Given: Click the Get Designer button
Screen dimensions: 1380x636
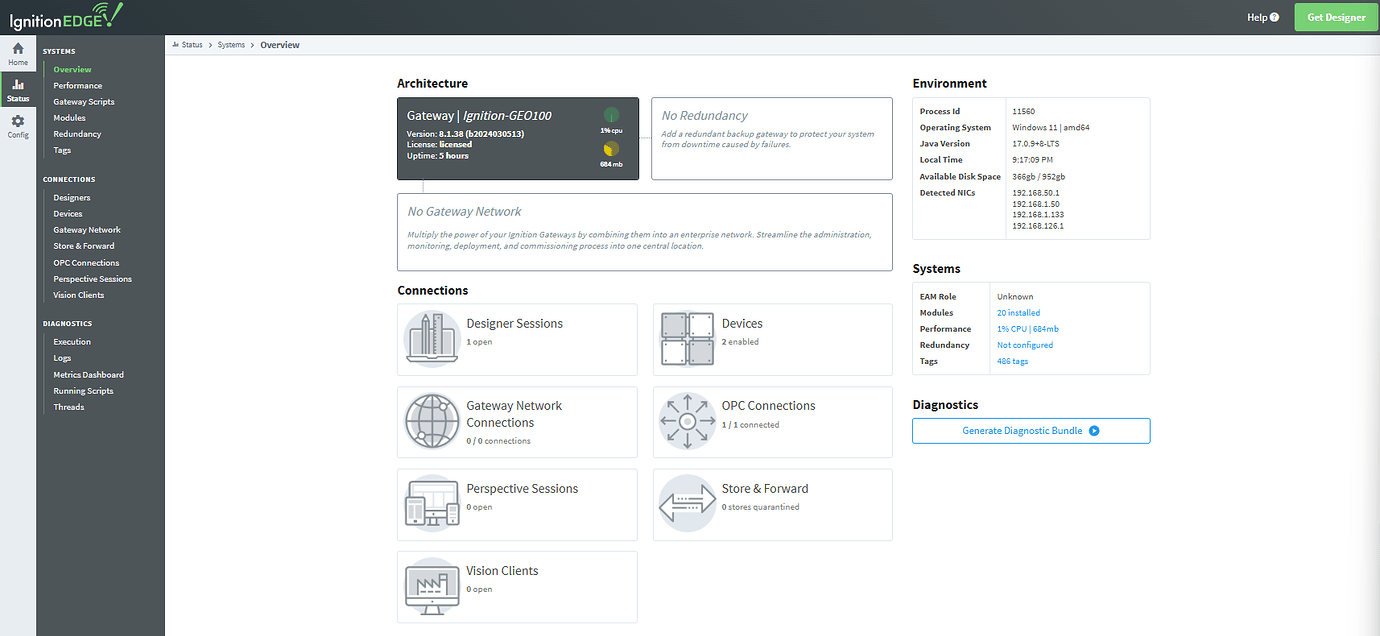Looking at the screenshot, I should point(1335,17).
